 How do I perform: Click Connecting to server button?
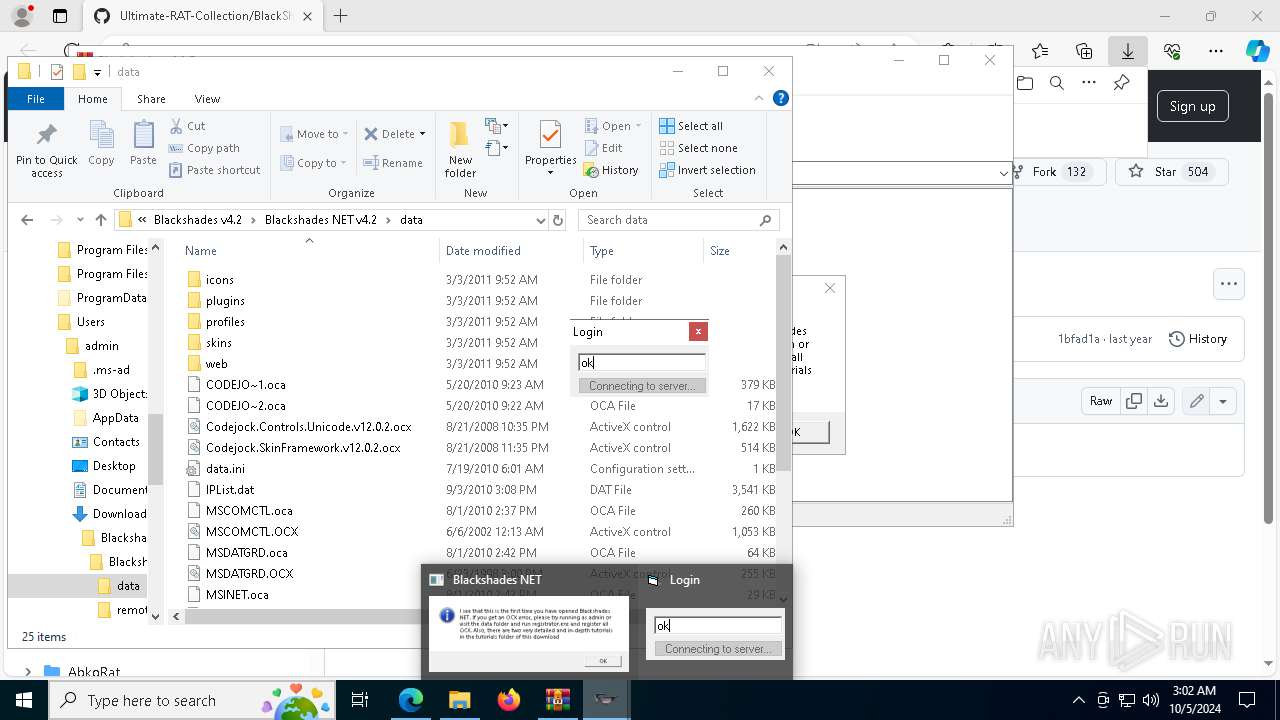click(642, 386)
